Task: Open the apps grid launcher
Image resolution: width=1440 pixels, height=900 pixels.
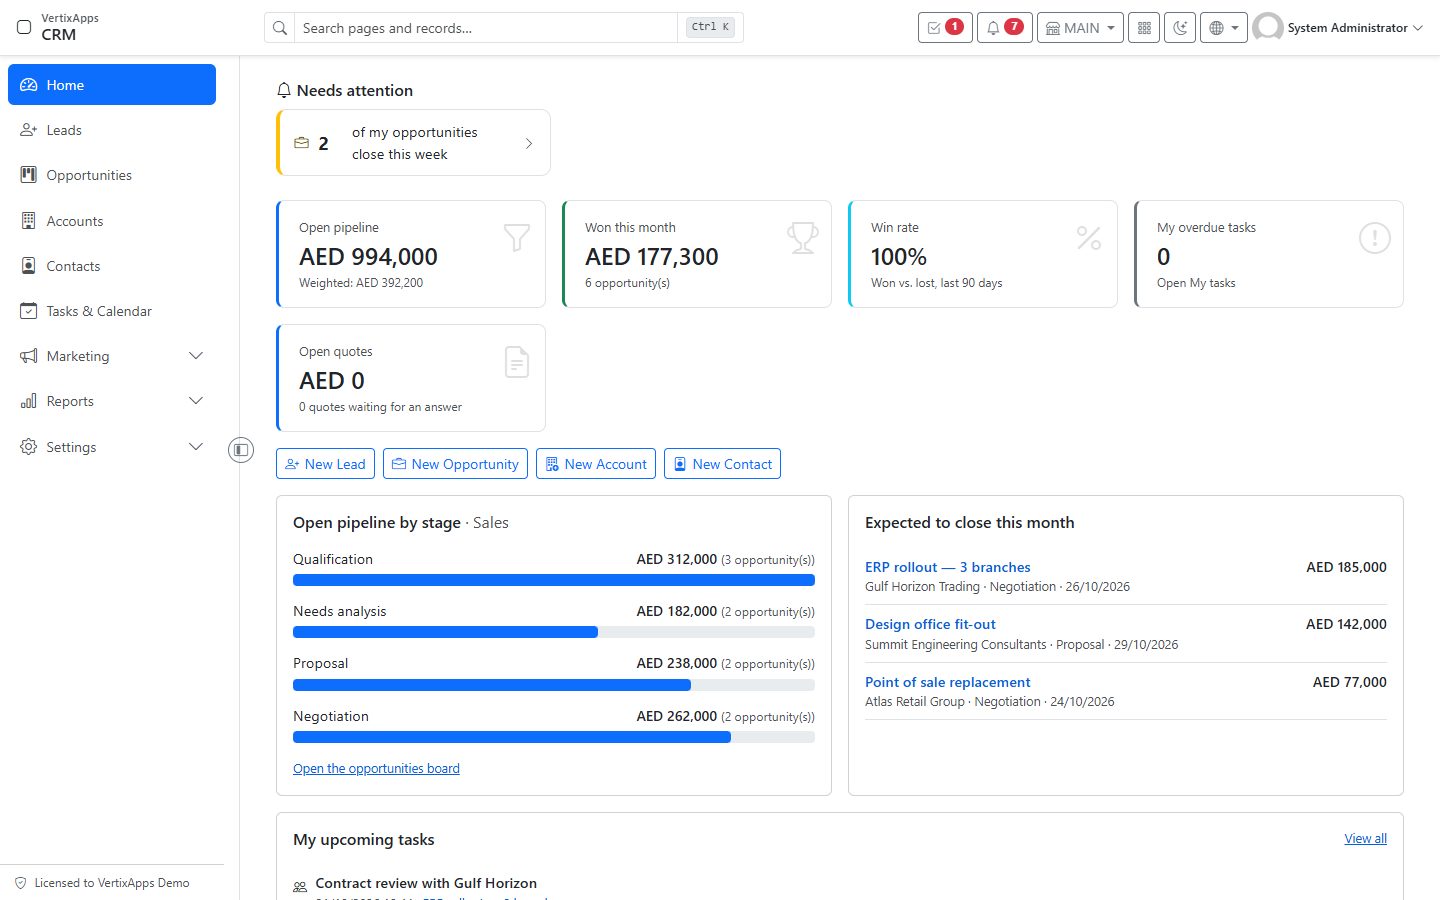Action: click(1144, 28)
